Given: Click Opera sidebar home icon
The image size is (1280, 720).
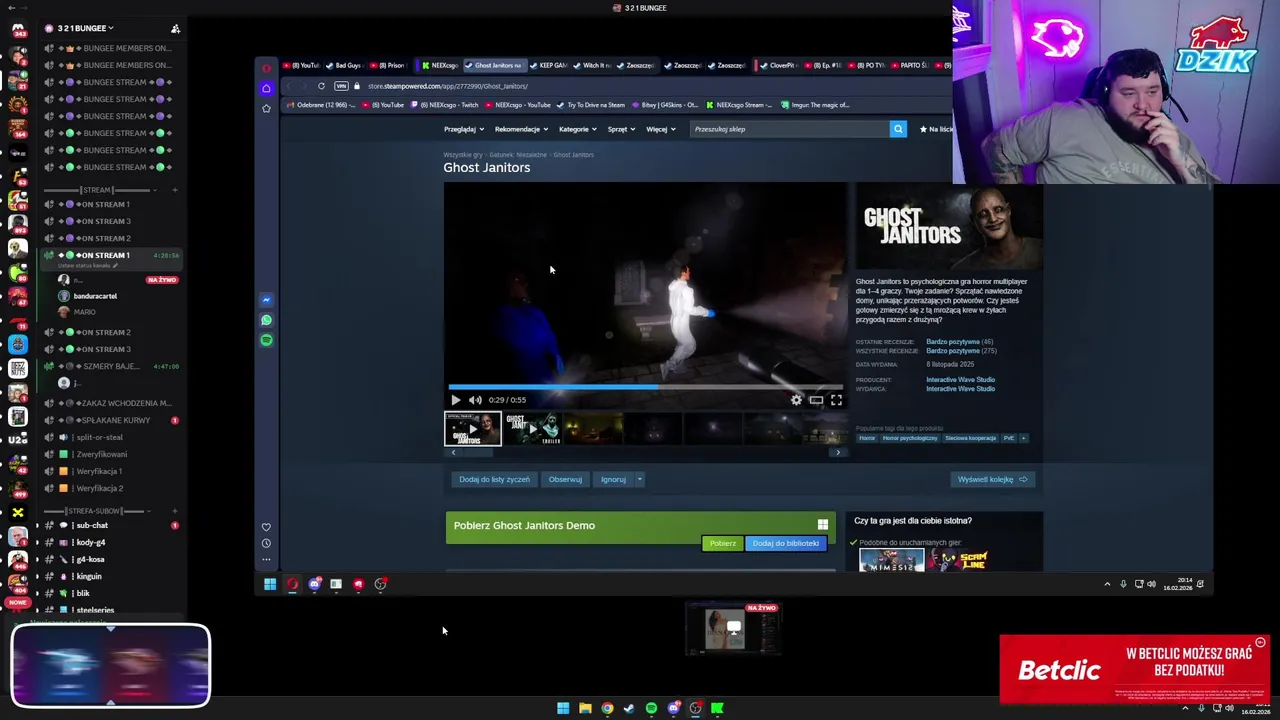Looking at the screenshot, I should (x=266, y=88).
